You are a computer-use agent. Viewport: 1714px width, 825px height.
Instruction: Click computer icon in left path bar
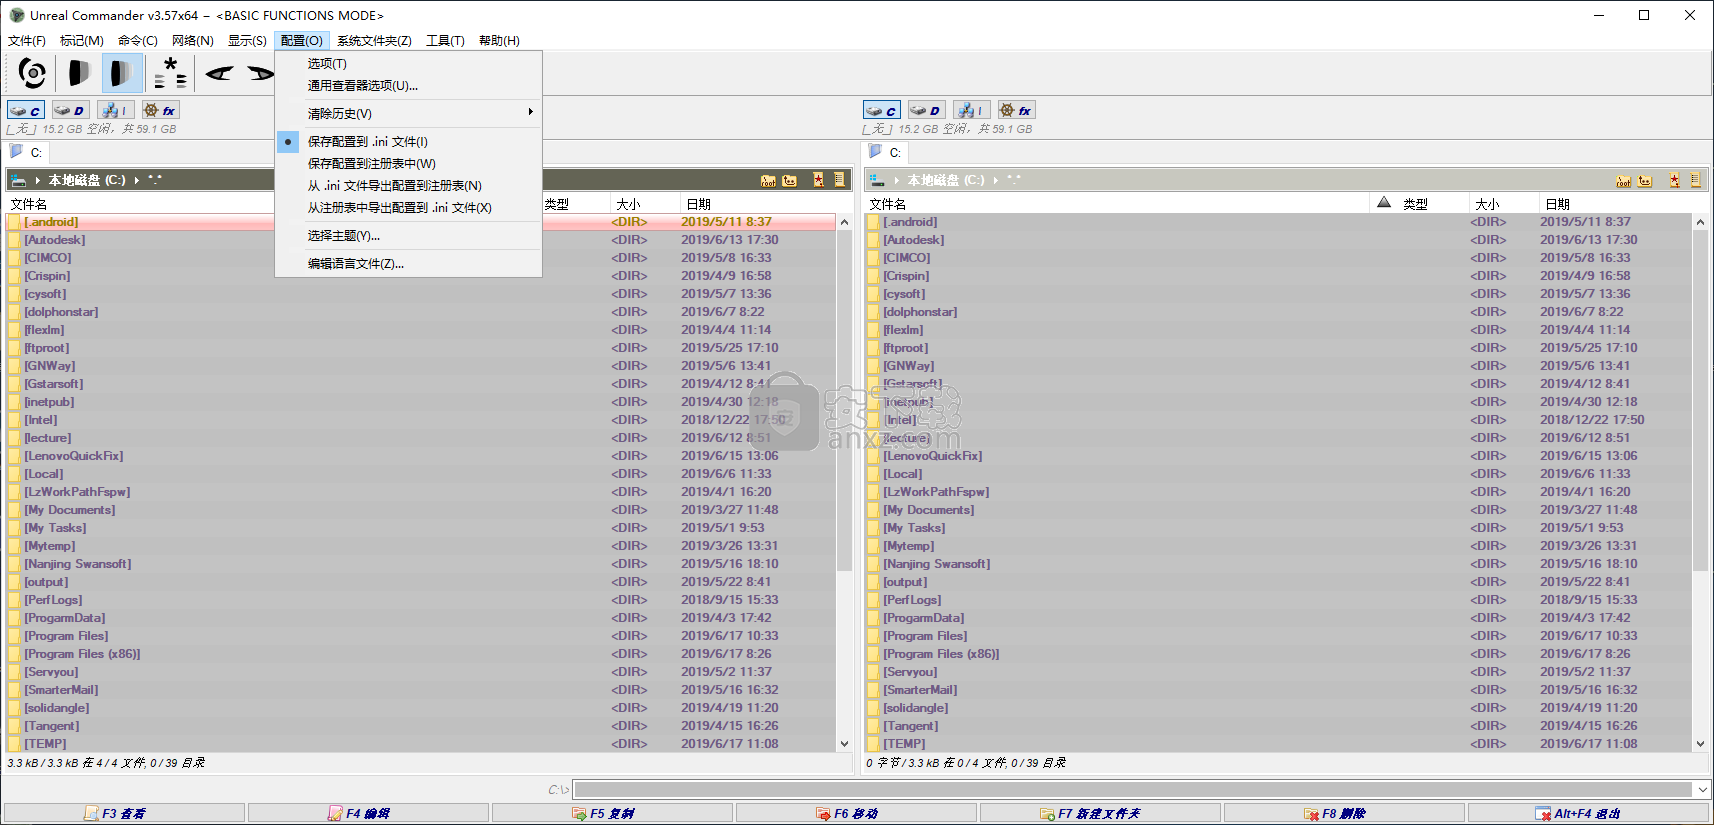pyautogui.click(x=19, y=180)
